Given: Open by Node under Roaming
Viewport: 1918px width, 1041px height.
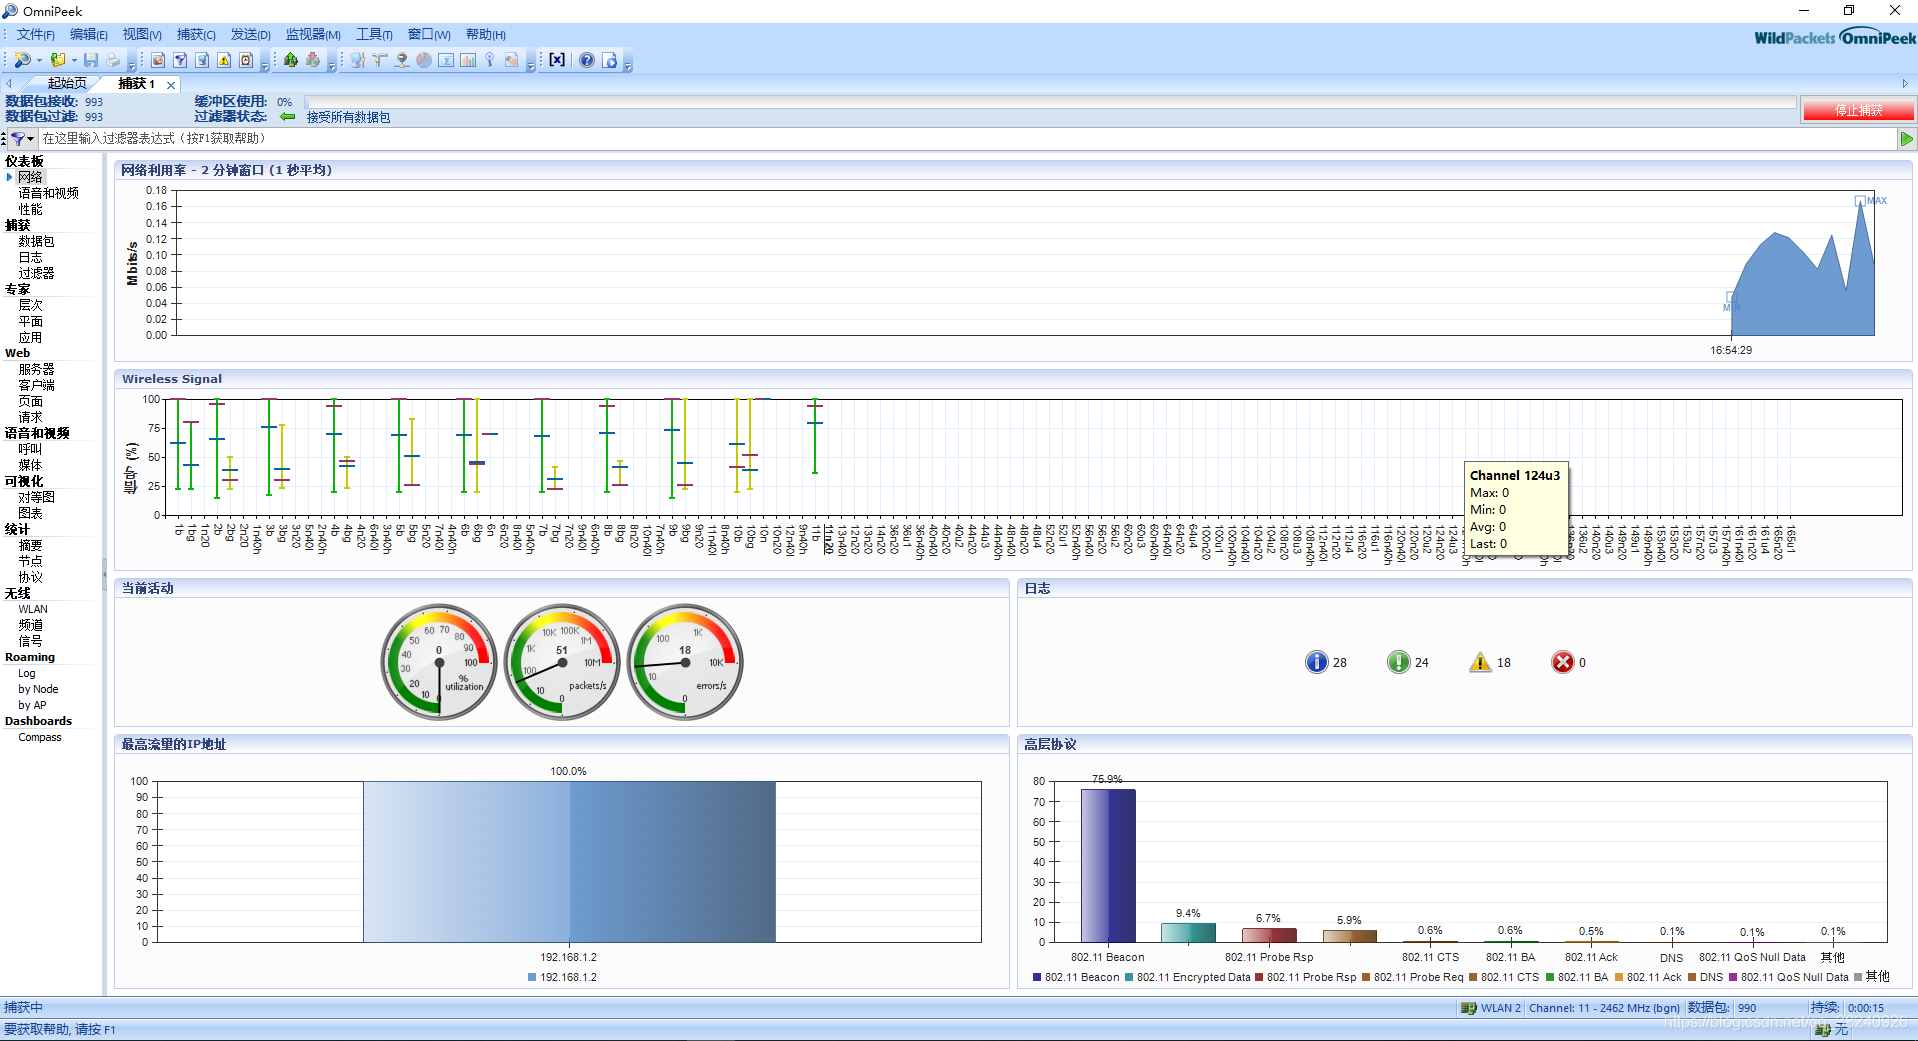Looking at the screenshot, I should point(38,689).
